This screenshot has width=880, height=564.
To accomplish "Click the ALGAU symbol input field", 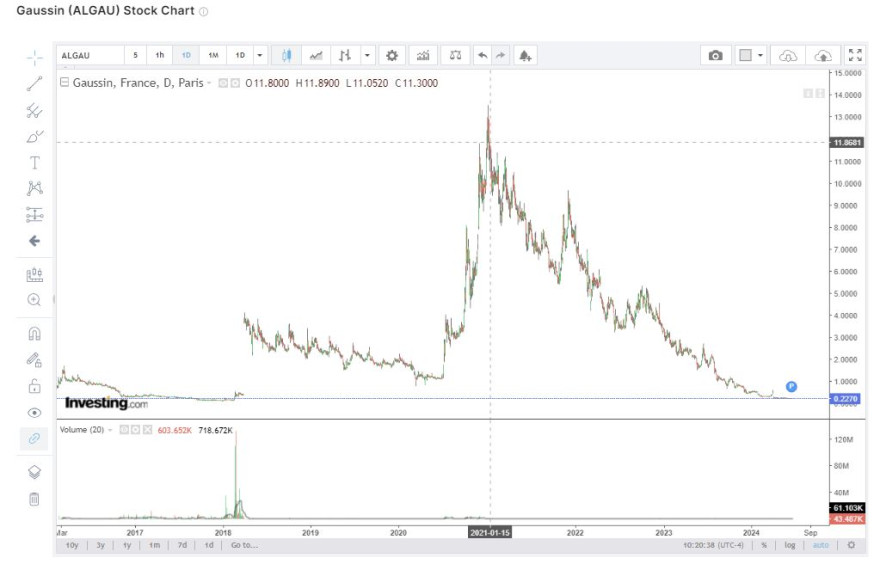I will 90,56.
